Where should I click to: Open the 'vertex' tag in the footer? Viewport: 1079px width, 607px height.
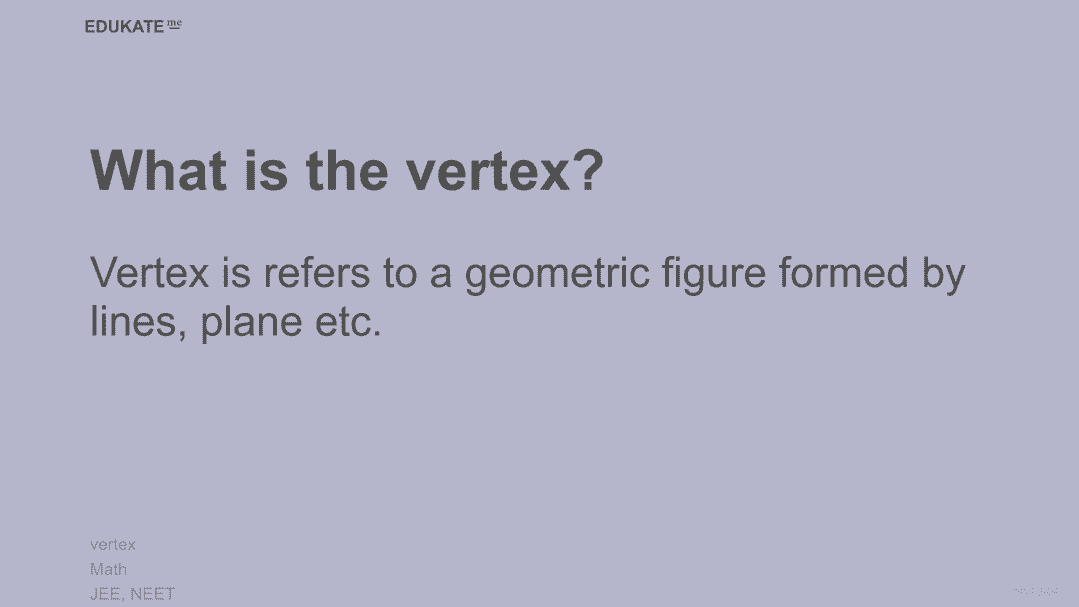113,545
